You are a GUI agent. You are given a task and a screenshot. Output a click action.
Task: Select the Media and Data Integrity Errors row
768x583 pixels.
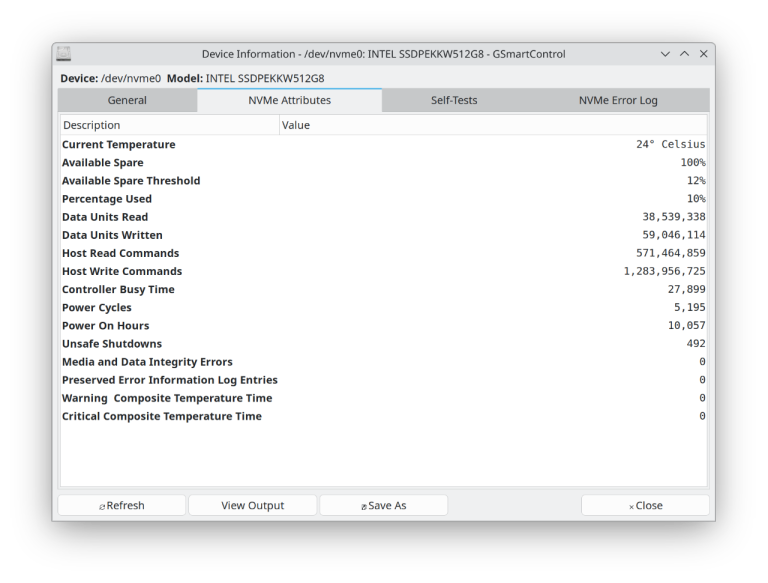(384, 362)
